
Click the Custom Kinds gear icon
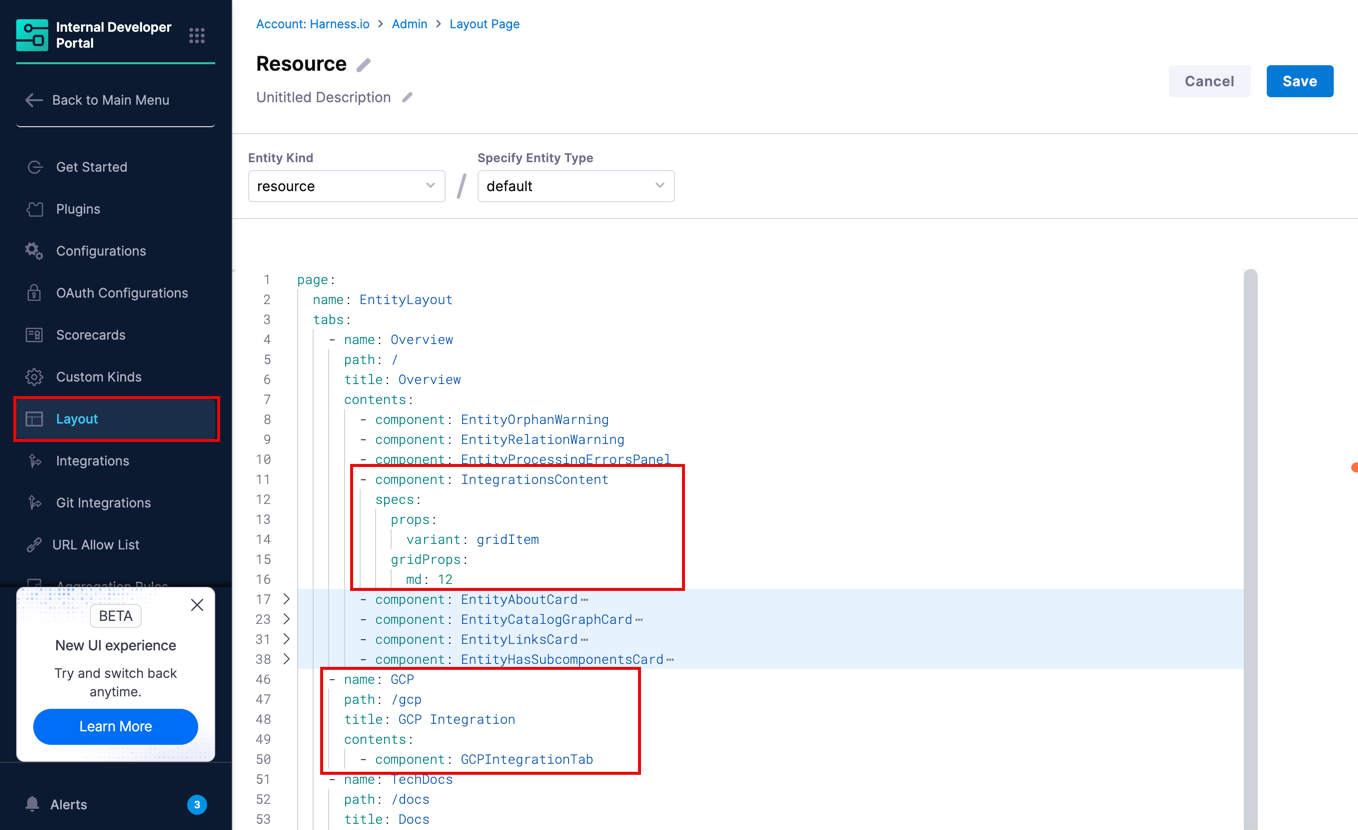34,377
